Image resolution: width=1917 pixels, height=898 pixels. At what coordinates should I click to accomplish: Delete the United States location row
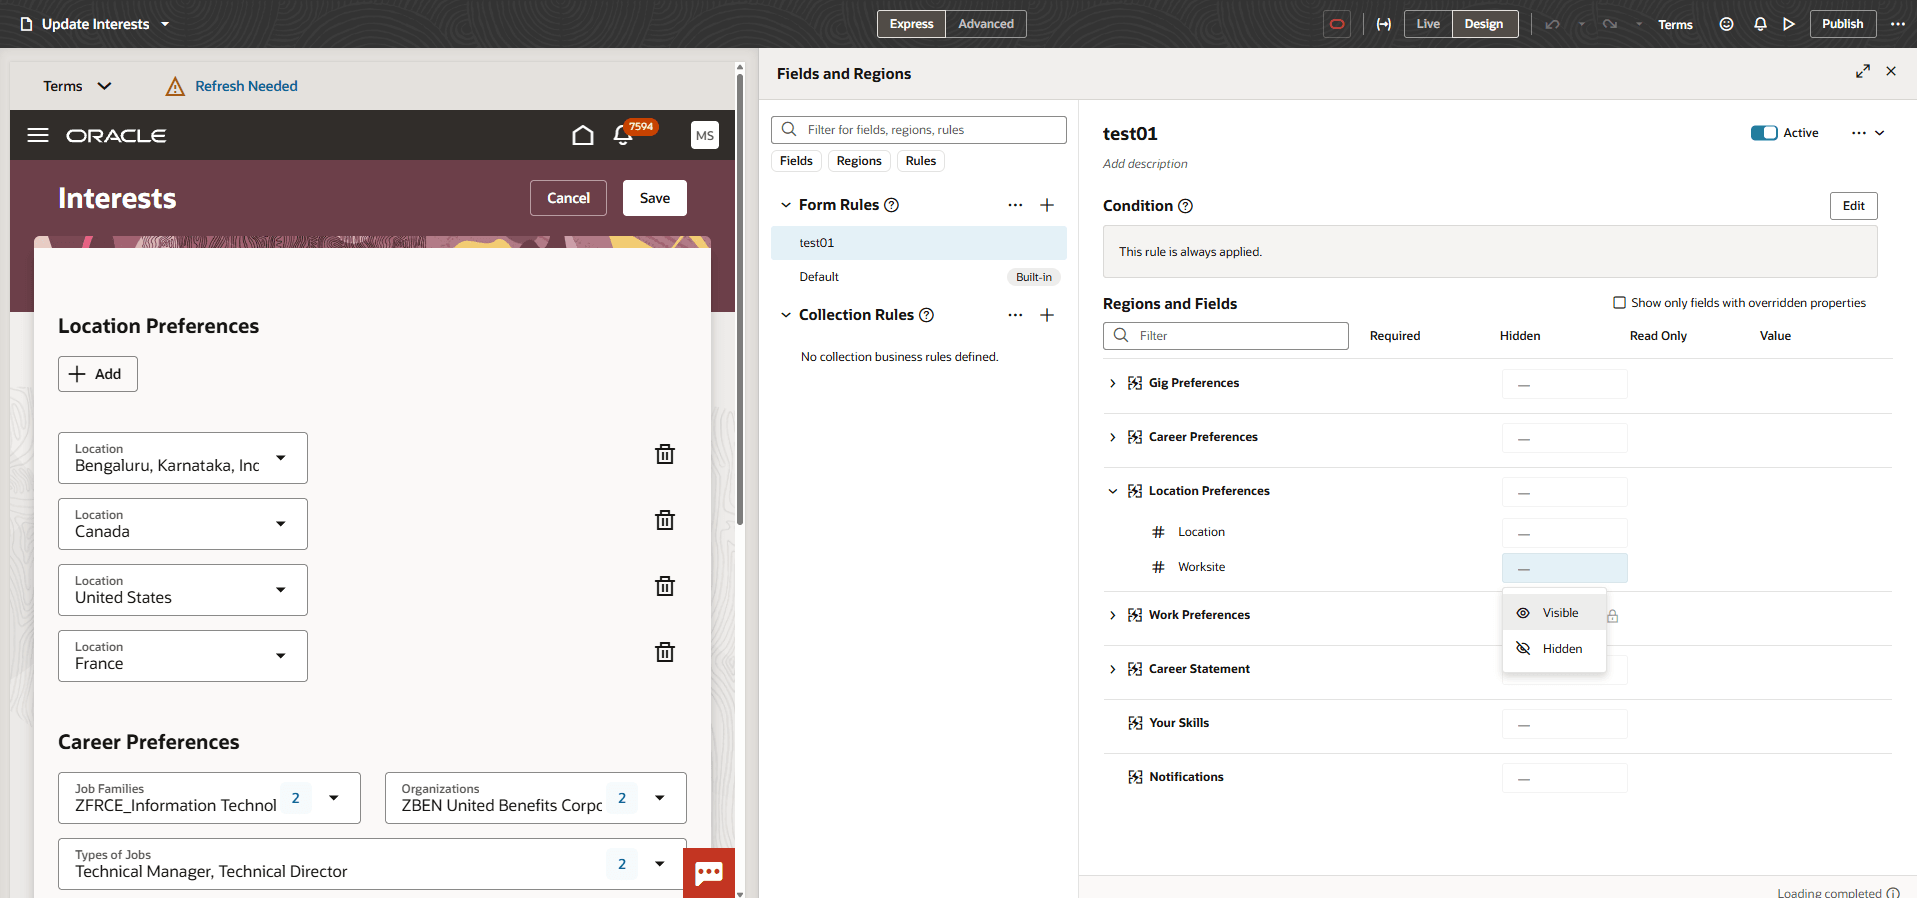(665, 586)
